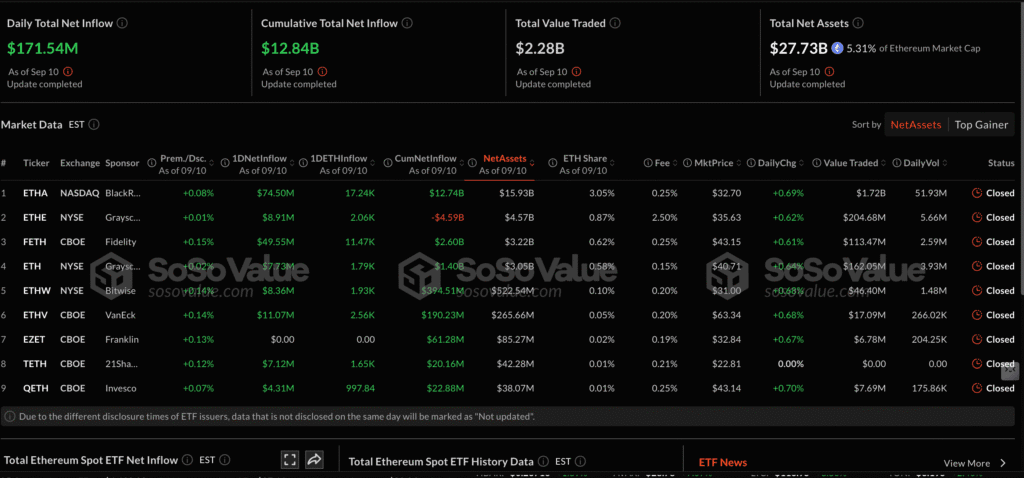The image size is (1024, 478).
Task: Open fullscreen view of Net Inflow chart
Action: 290,460
